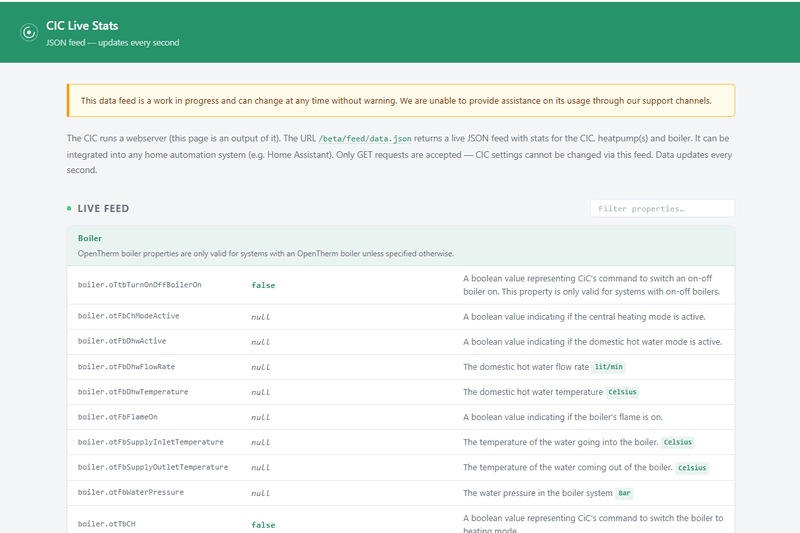Screen dimensions: 800x533
Task: Click the CIC Live Stats logo icon
Action: point(29,33)
